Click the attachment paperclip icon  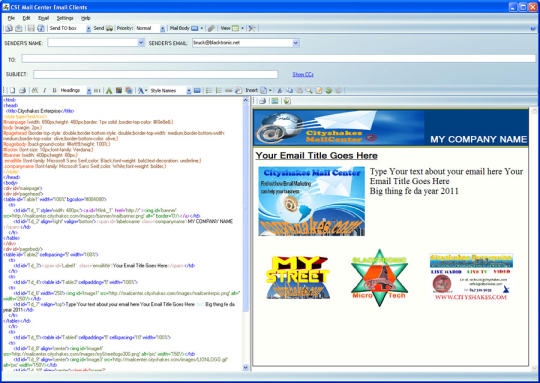[x=211, y=28]
